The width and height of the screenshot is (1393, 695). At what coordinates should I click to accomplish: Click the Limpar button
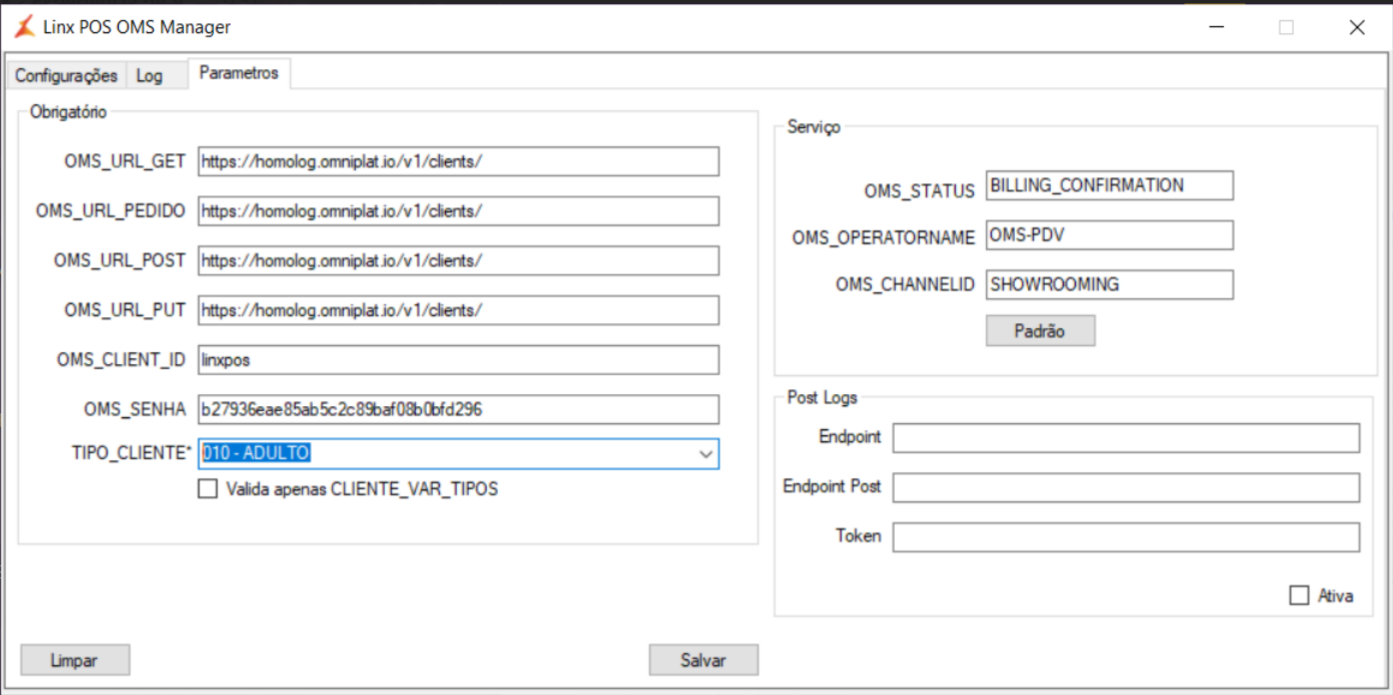tap(75, 660)
